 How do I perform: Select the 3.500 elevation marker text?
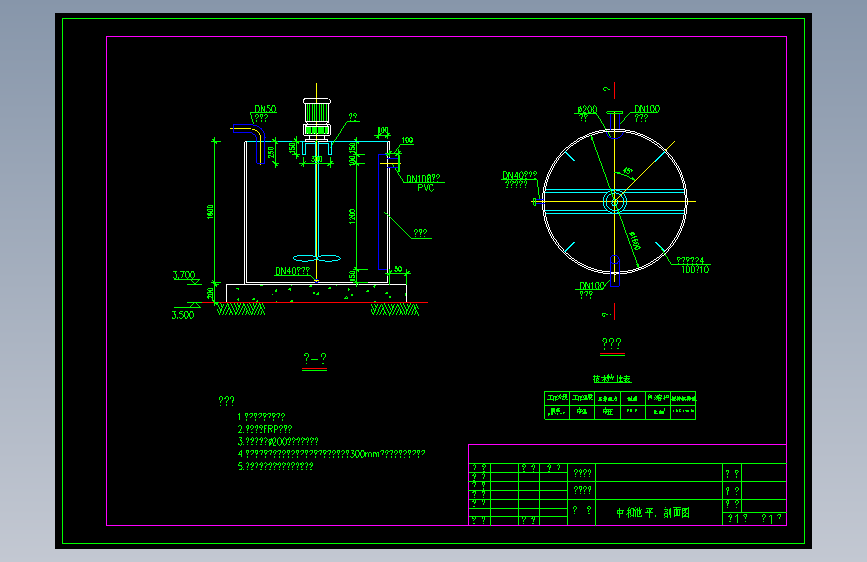pyautogui.click(x=183, y=315)
